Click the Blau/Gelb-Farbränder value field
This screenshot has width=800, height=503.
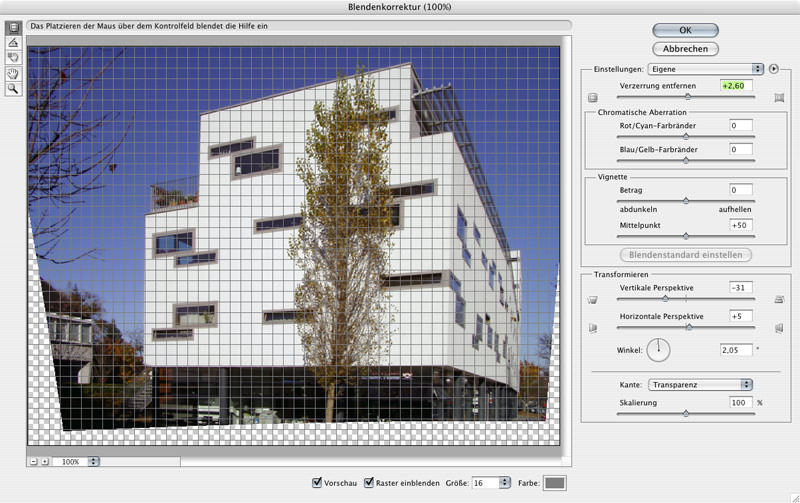(x=741, y=149)
